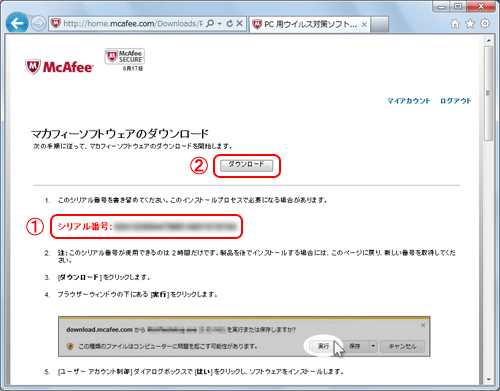Close the example download bar with X
The height and width of the screenshot is (391, 500).
[423, 325]
